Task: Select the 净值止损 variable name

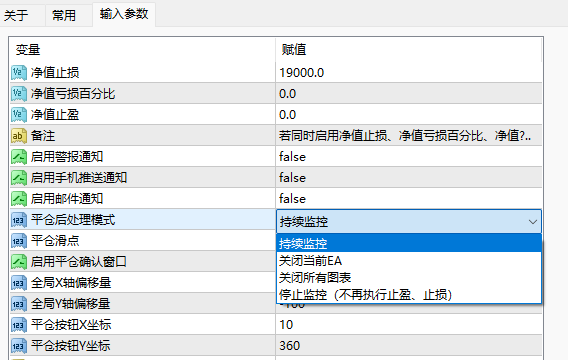Action: tap(55, 73)
